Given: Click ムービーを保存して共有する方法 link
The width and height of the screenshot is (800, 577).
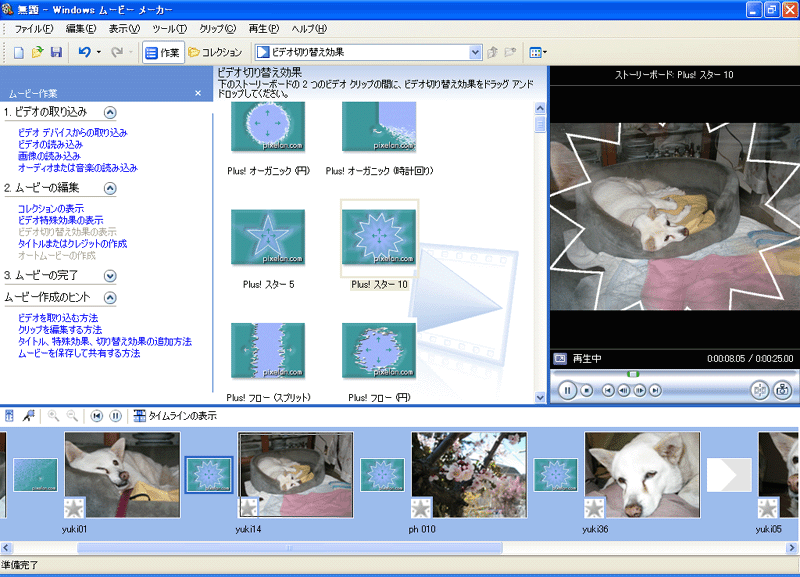Looking at the screenshot, I should pos(79,353).
